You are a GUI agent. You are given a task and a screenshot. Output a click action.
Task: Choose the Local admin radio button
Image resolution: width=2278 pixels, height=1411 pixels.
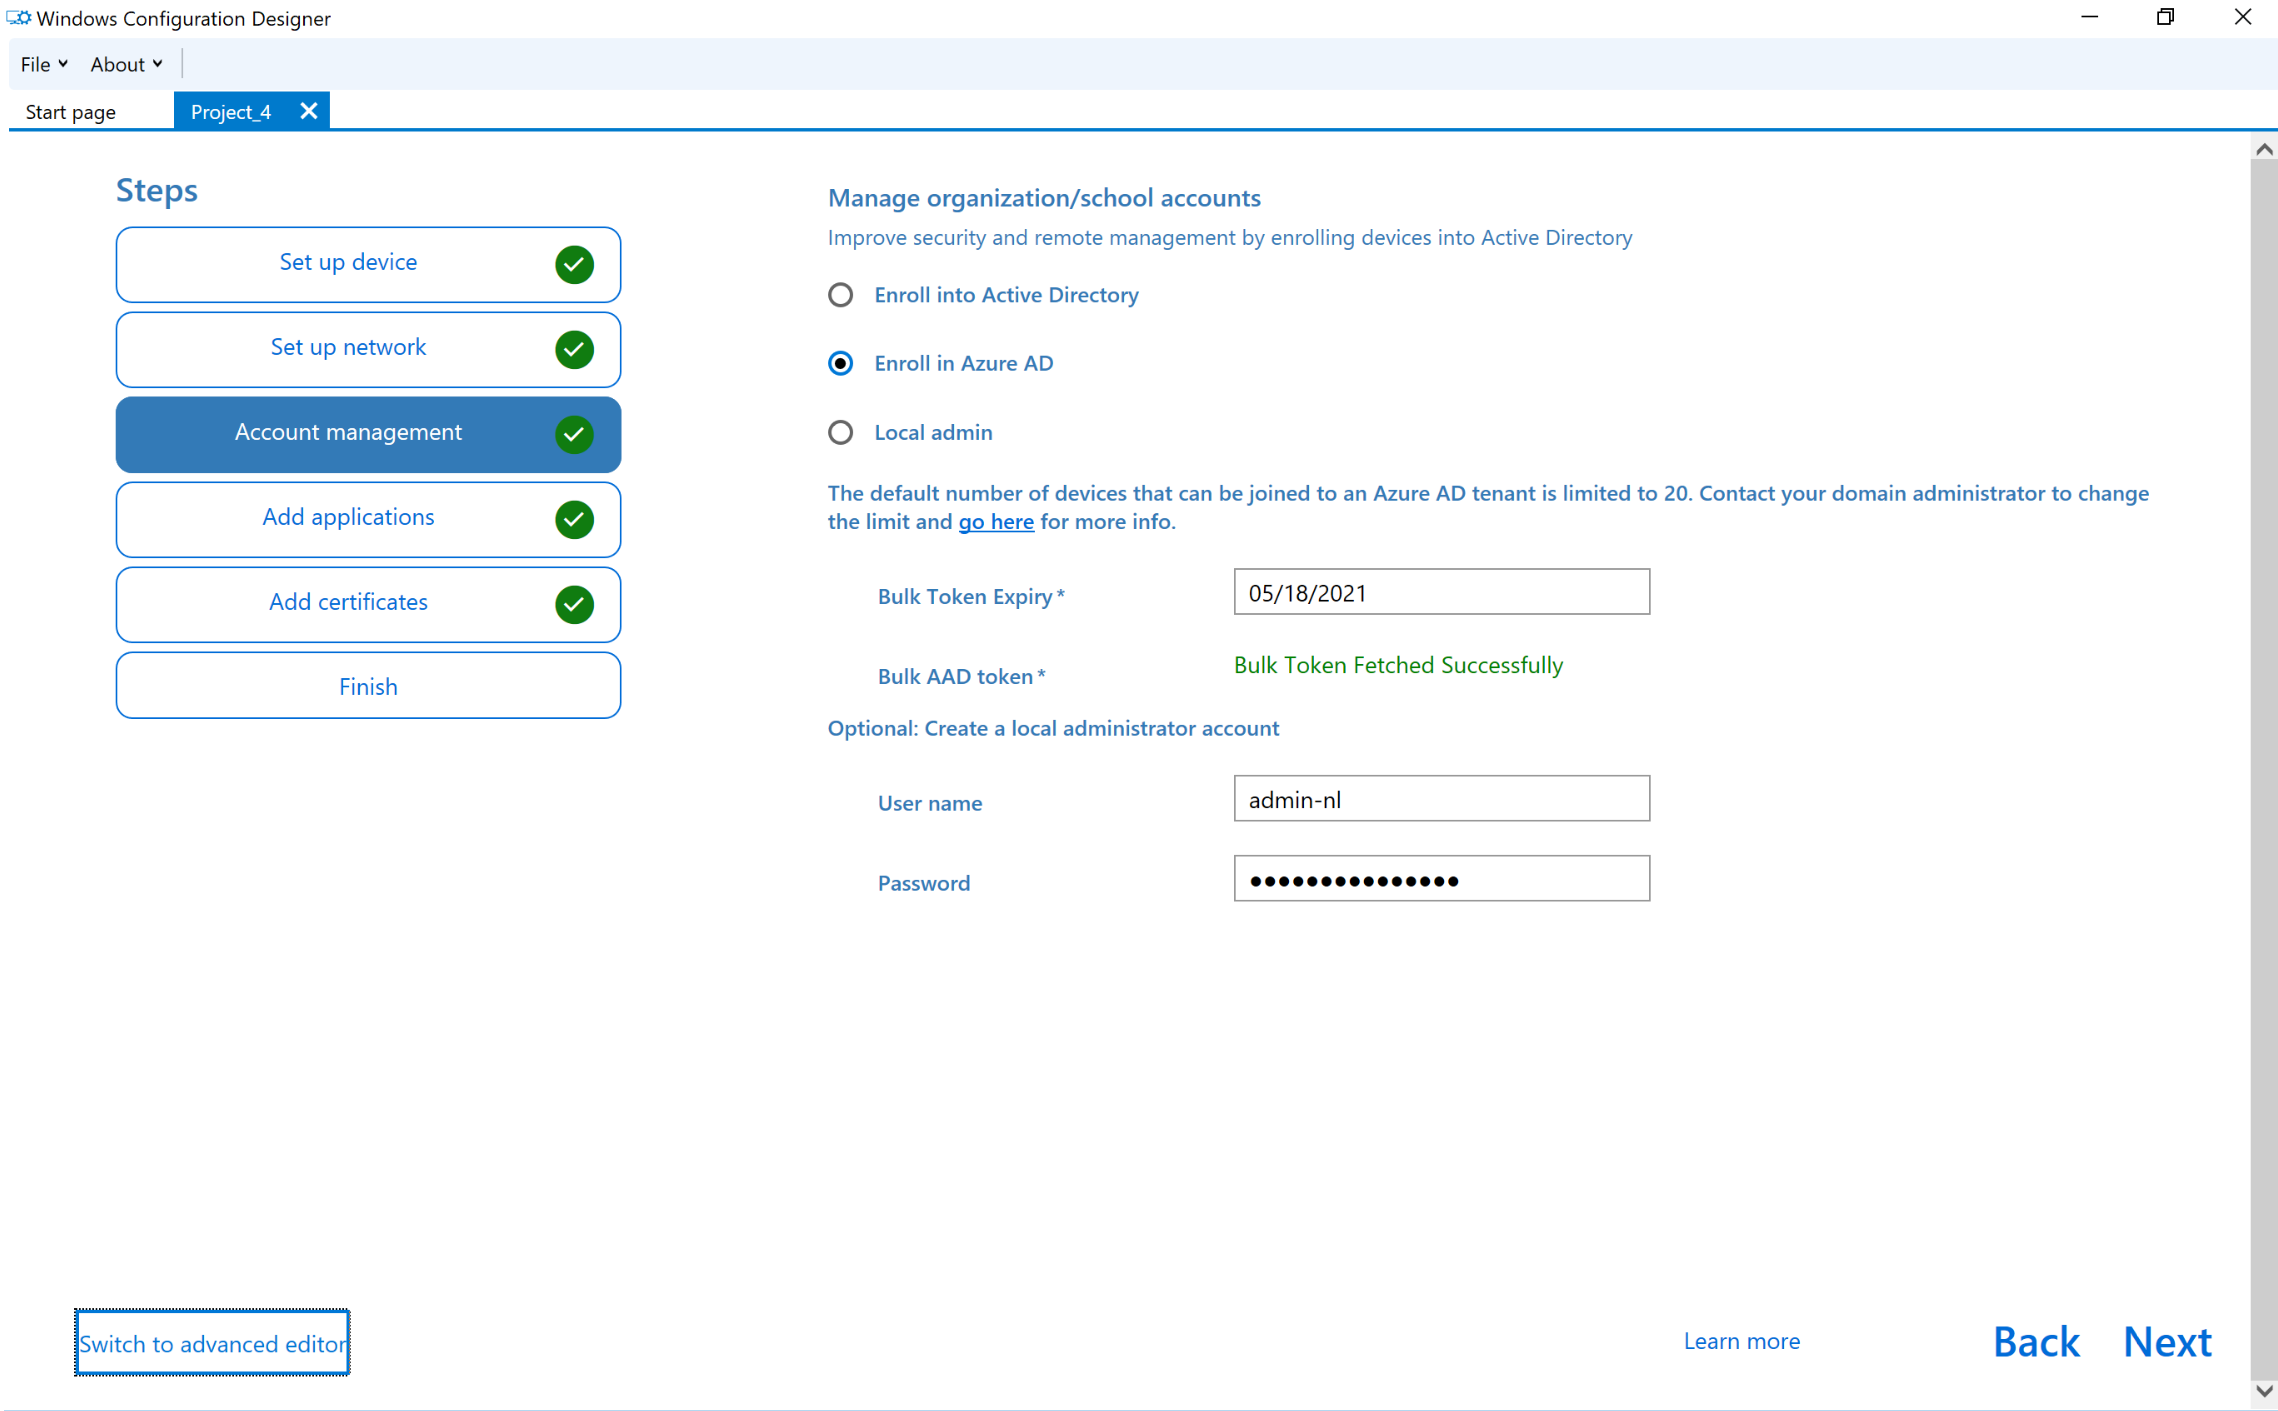point(840,432)
